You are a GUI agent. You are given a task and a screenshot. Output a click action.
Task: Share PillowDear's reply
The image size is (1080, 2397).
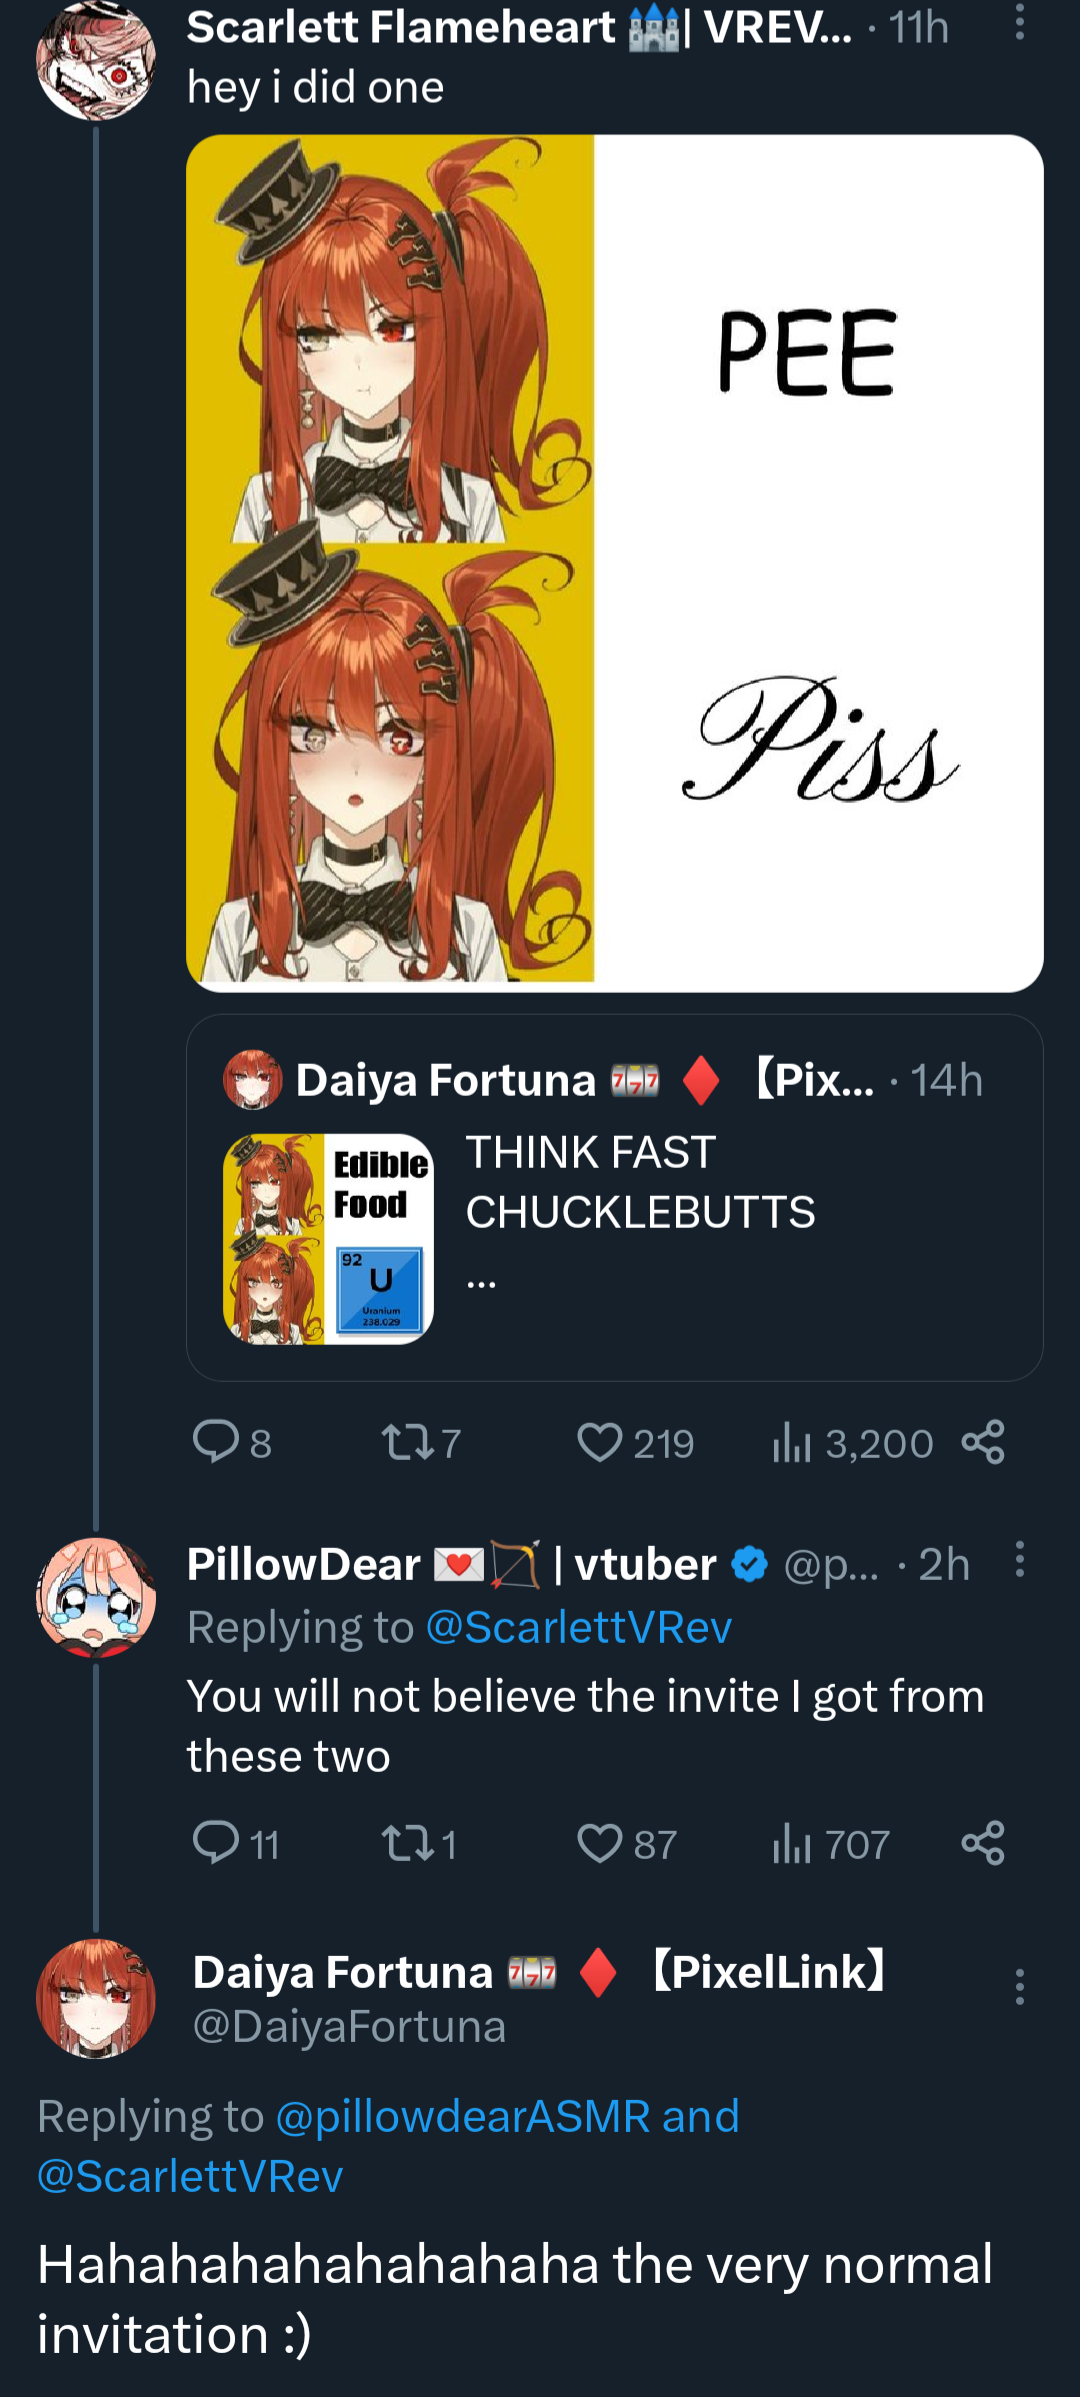[x=983, y=1843]
